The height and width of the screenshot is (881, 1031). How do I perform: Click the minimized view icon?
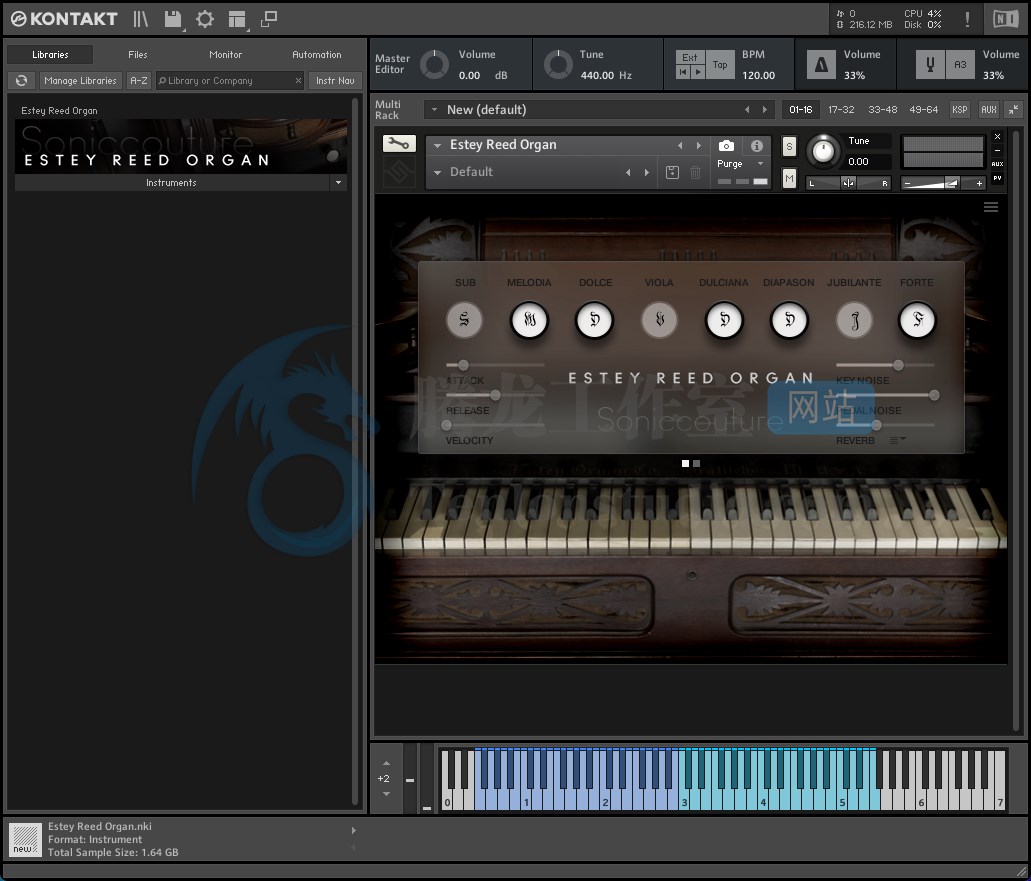pyautogui.click(x=269, y=19)
